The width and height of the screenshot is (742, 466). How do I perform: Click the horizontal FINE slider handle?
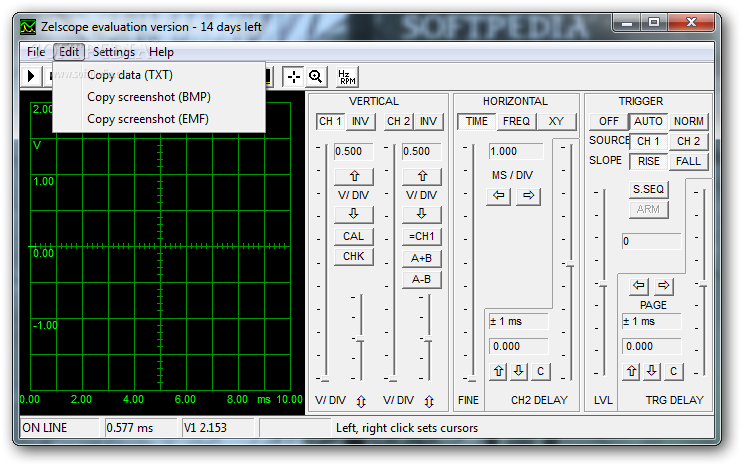[472, 378]
